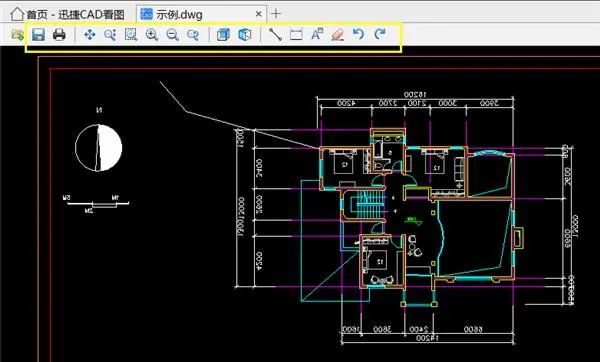Click the double magnifier zoom extents icon

coord(193,35)
